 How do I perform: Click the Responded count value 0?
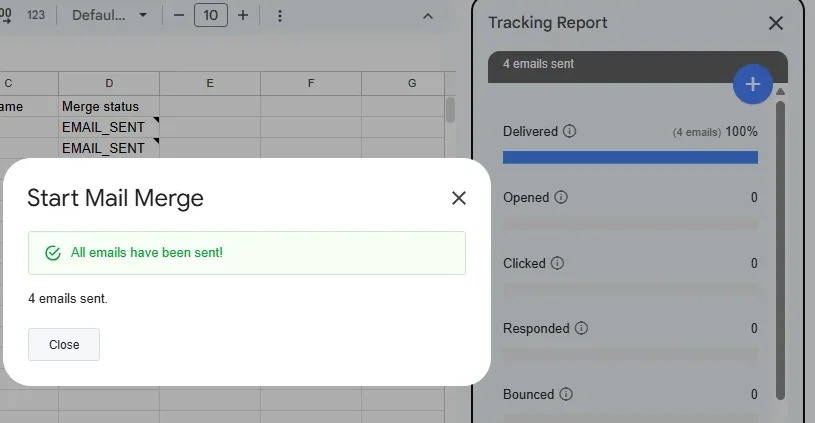click(x=754, y=328)
